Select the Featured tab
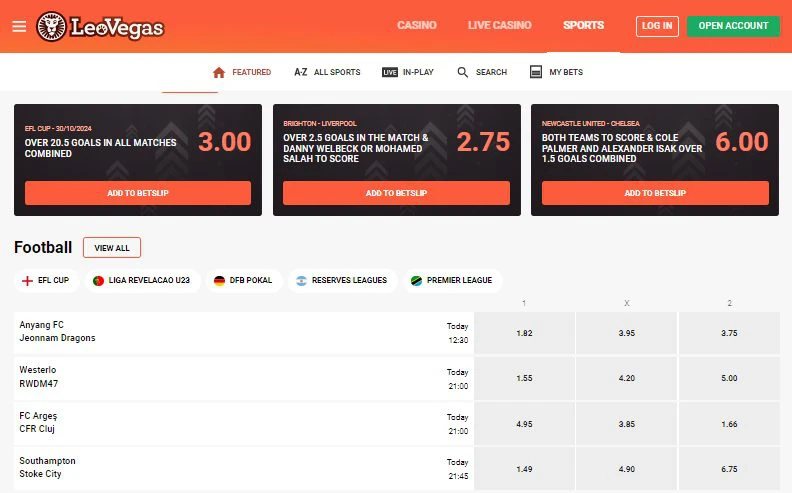 [241, 72]
